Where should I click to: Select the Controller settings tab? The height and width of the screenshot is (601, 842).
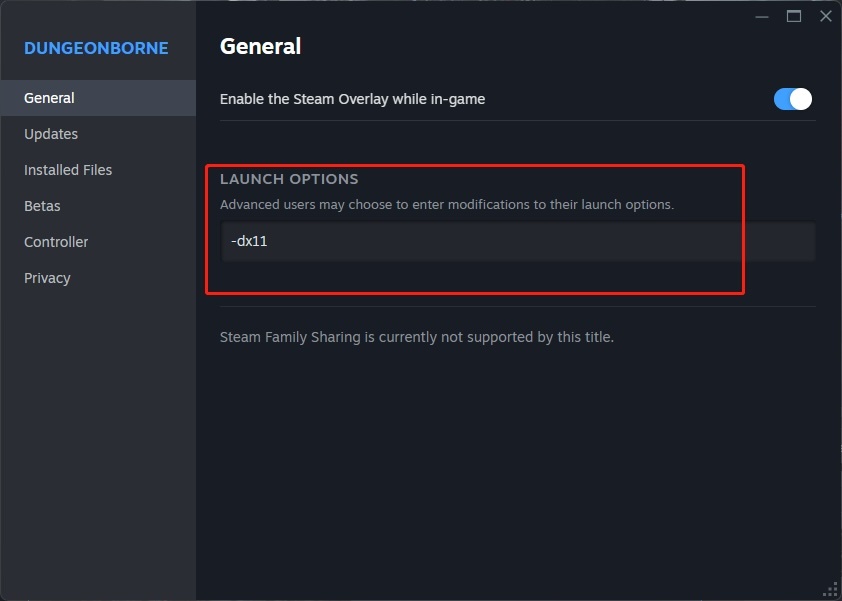tap(56, 242)
